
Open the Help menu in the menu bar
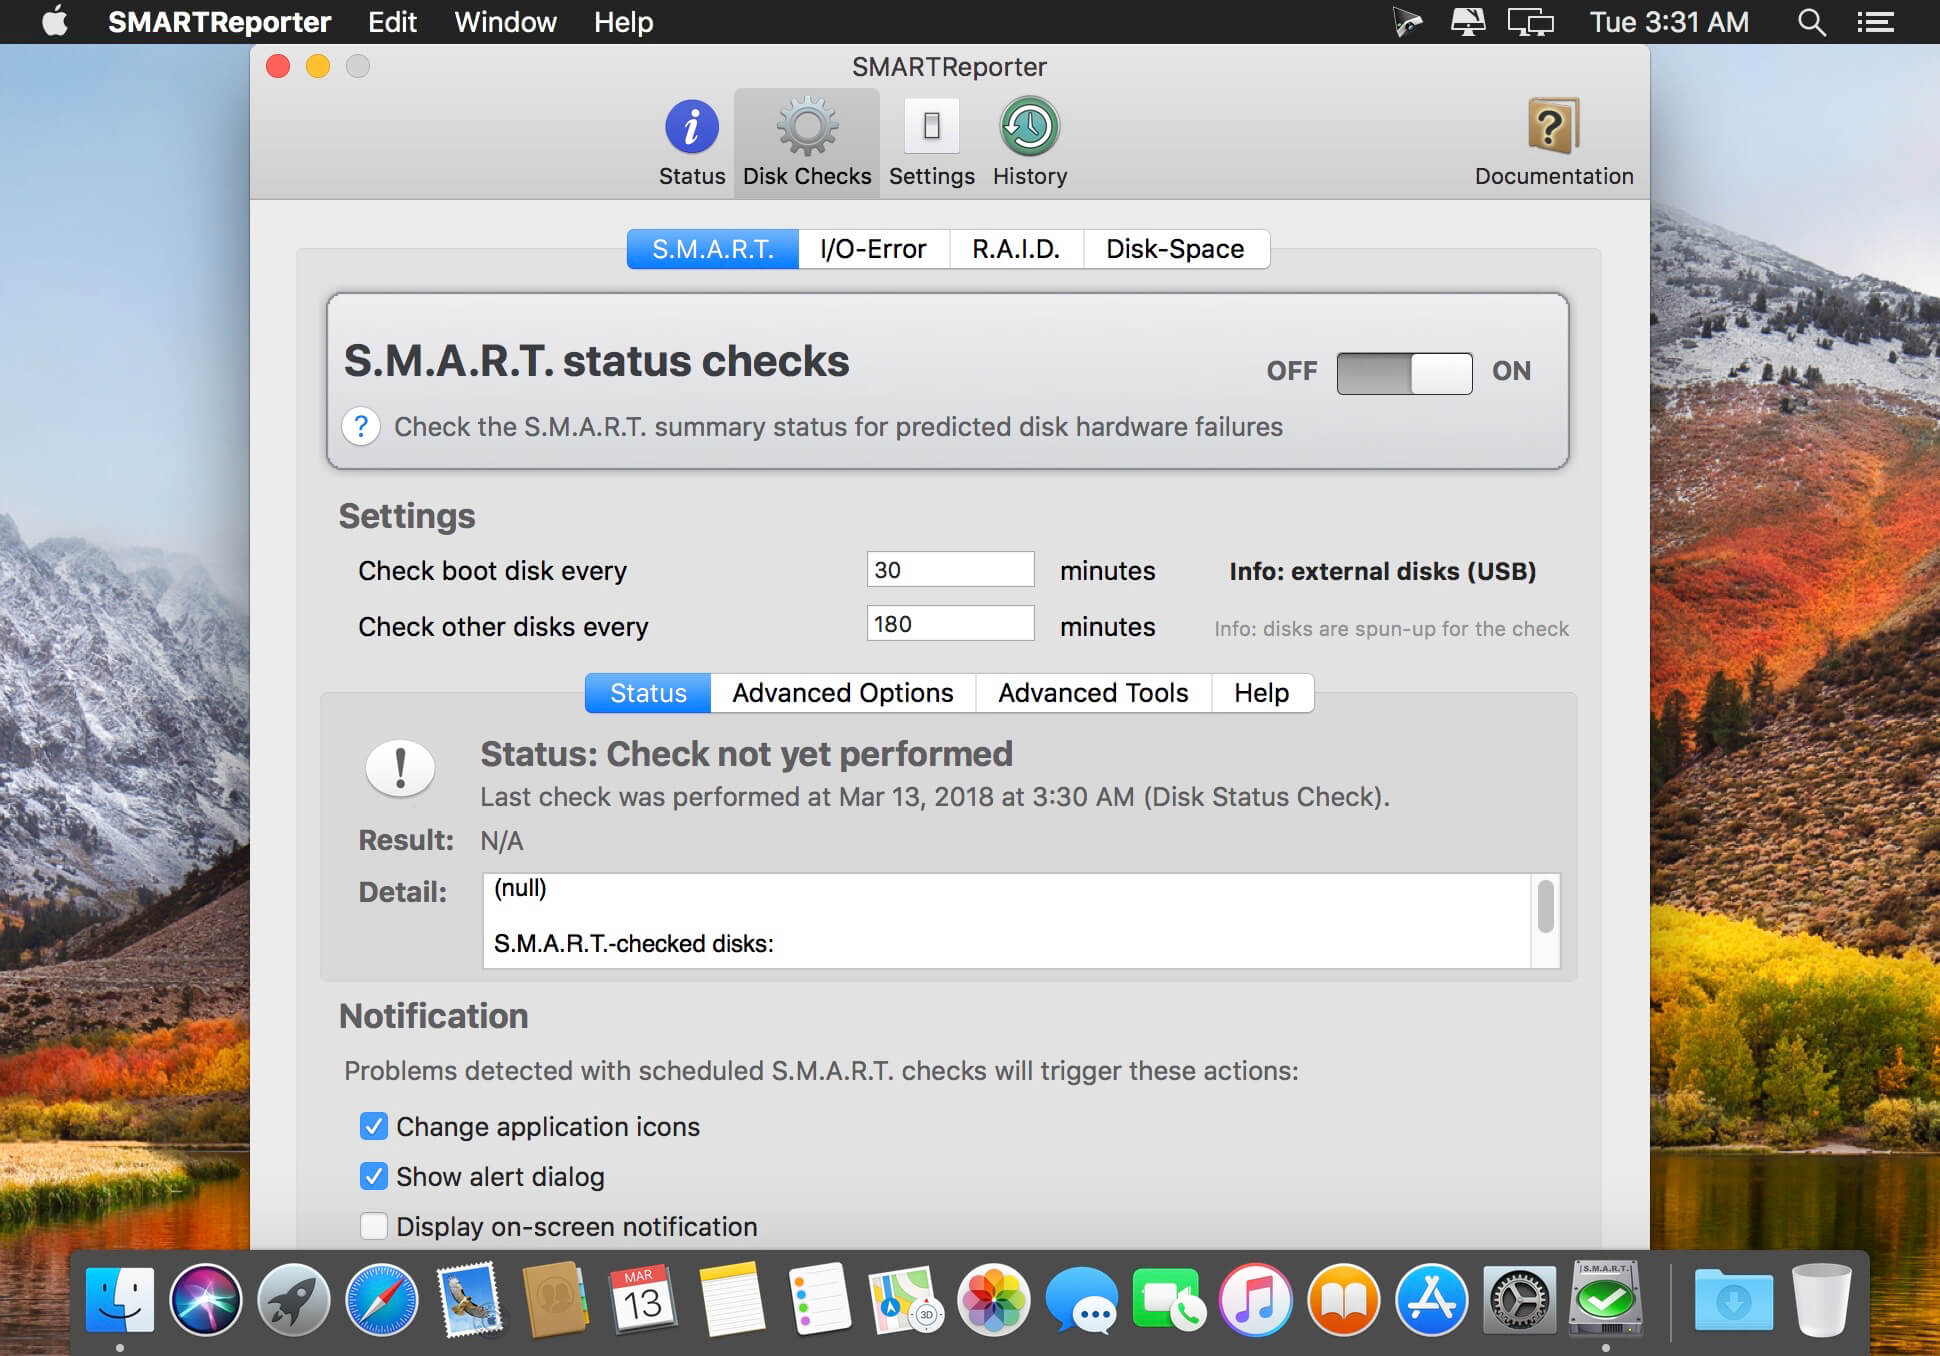pyautogui.click(x=623, y=22)
